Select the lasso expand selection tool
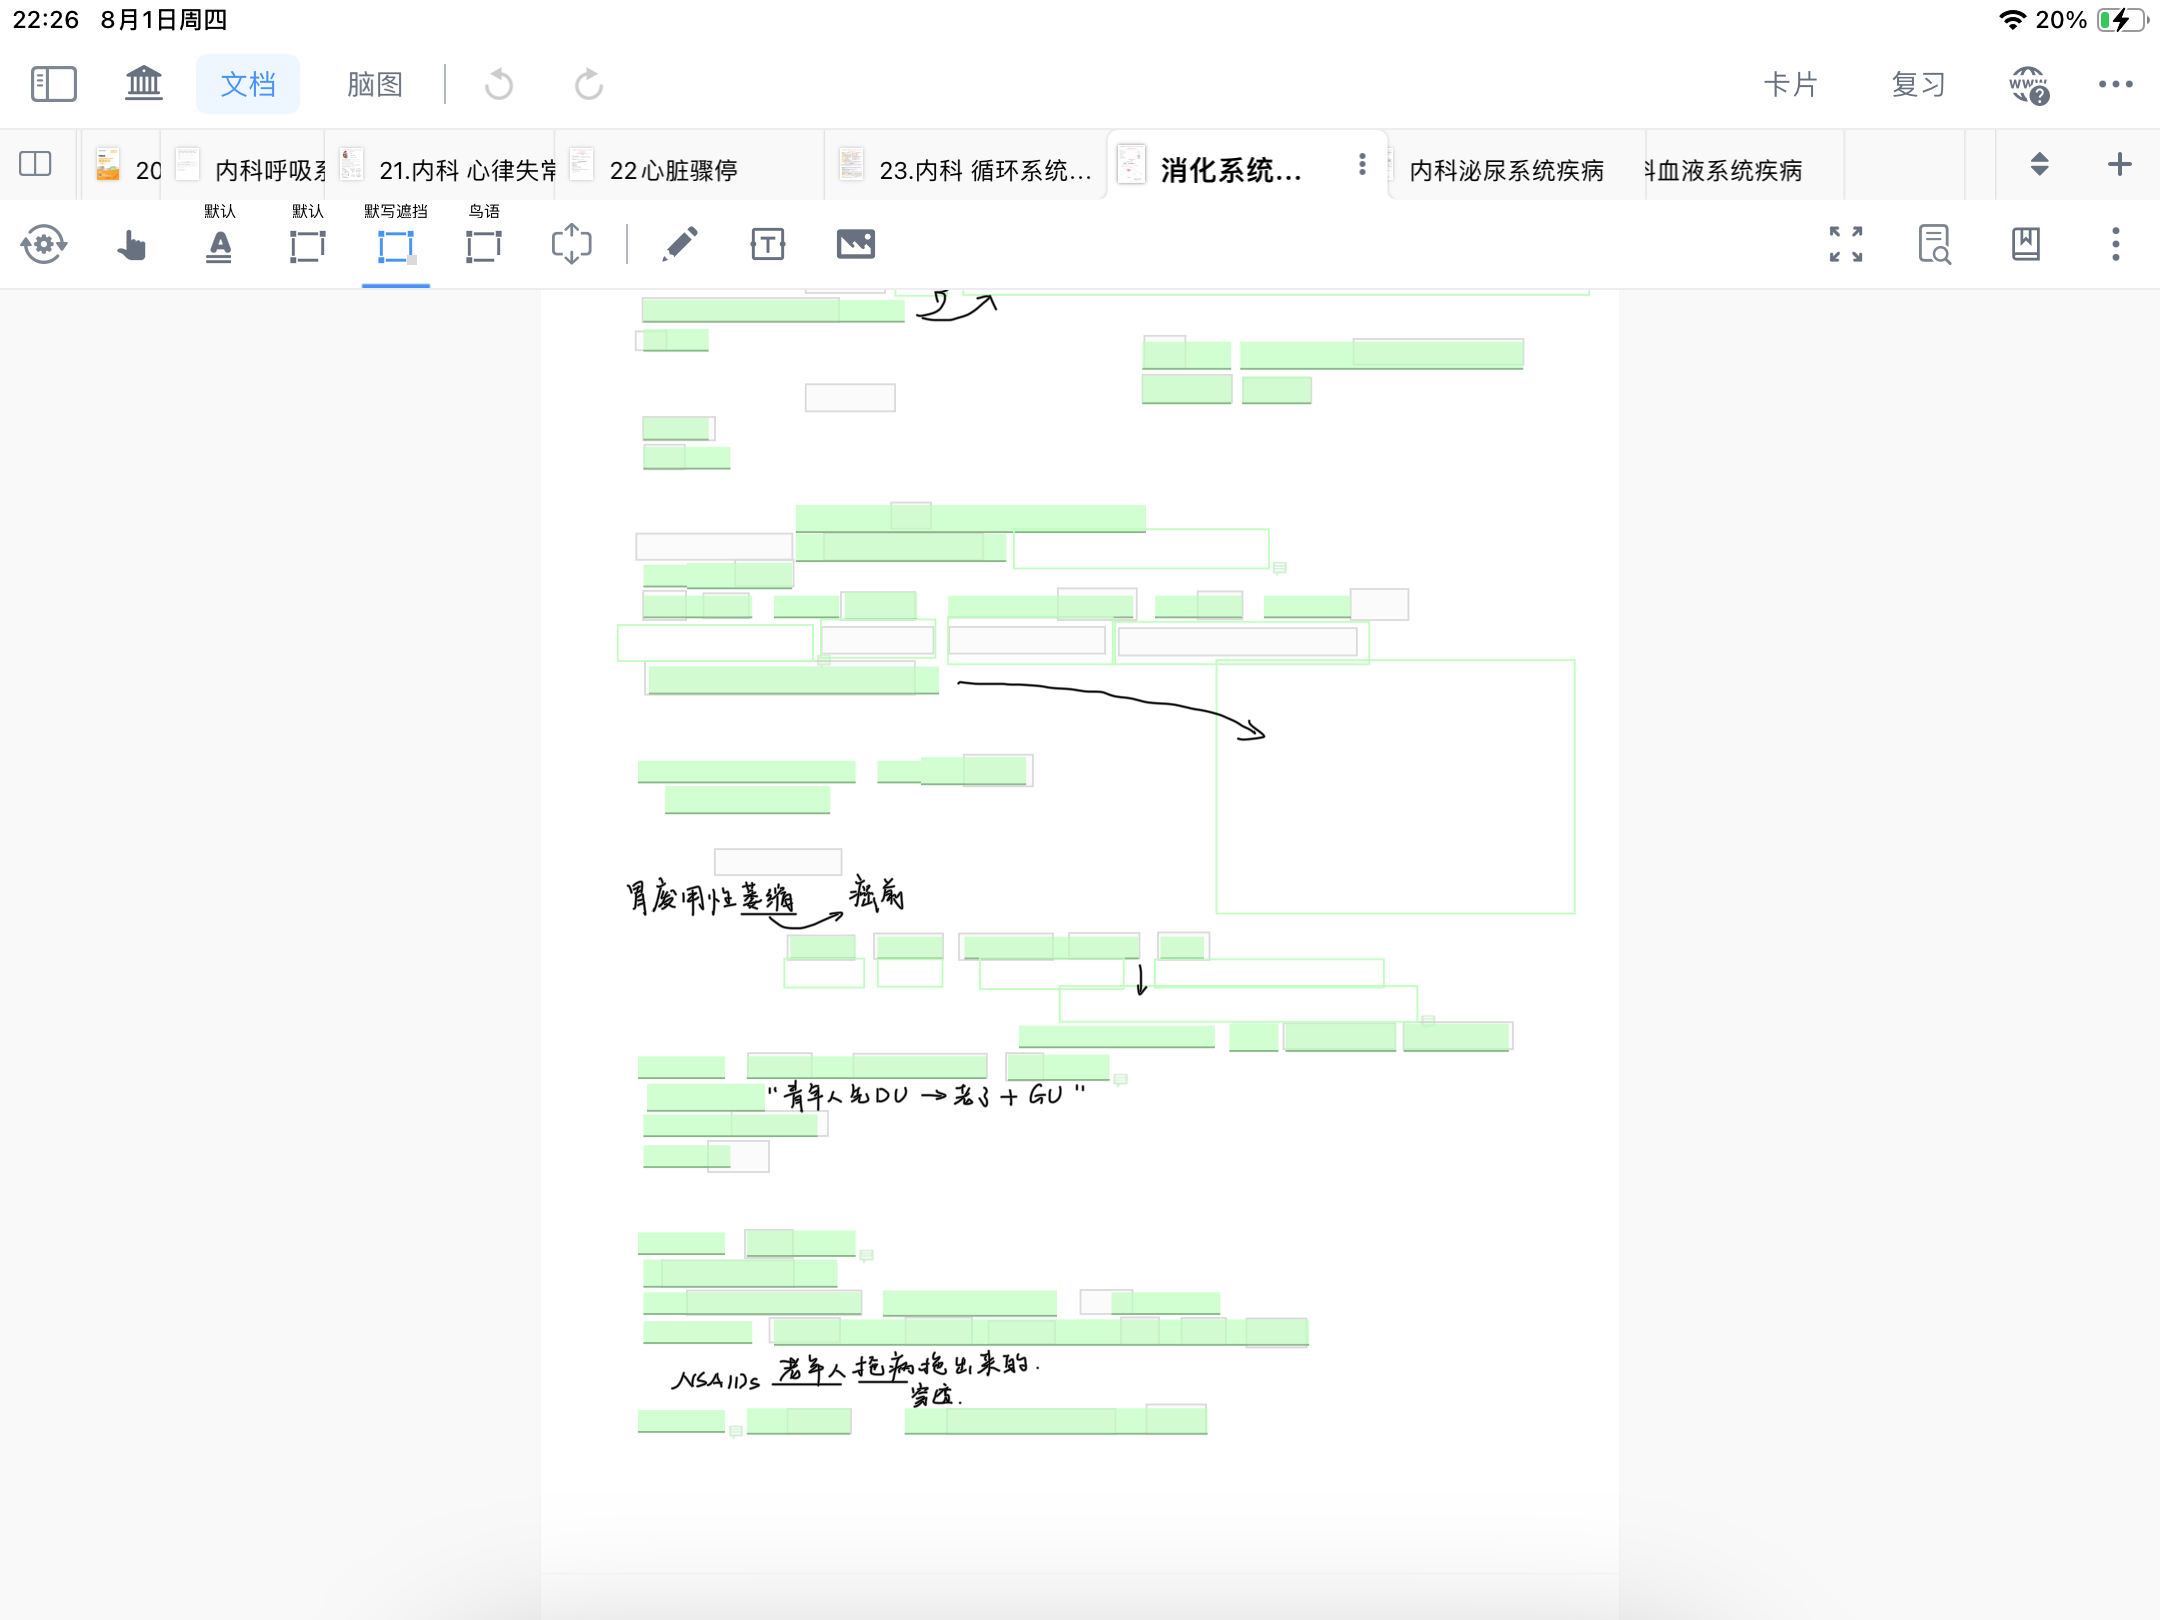This screenshot has height=1620, width=2160. coord(571,244)
